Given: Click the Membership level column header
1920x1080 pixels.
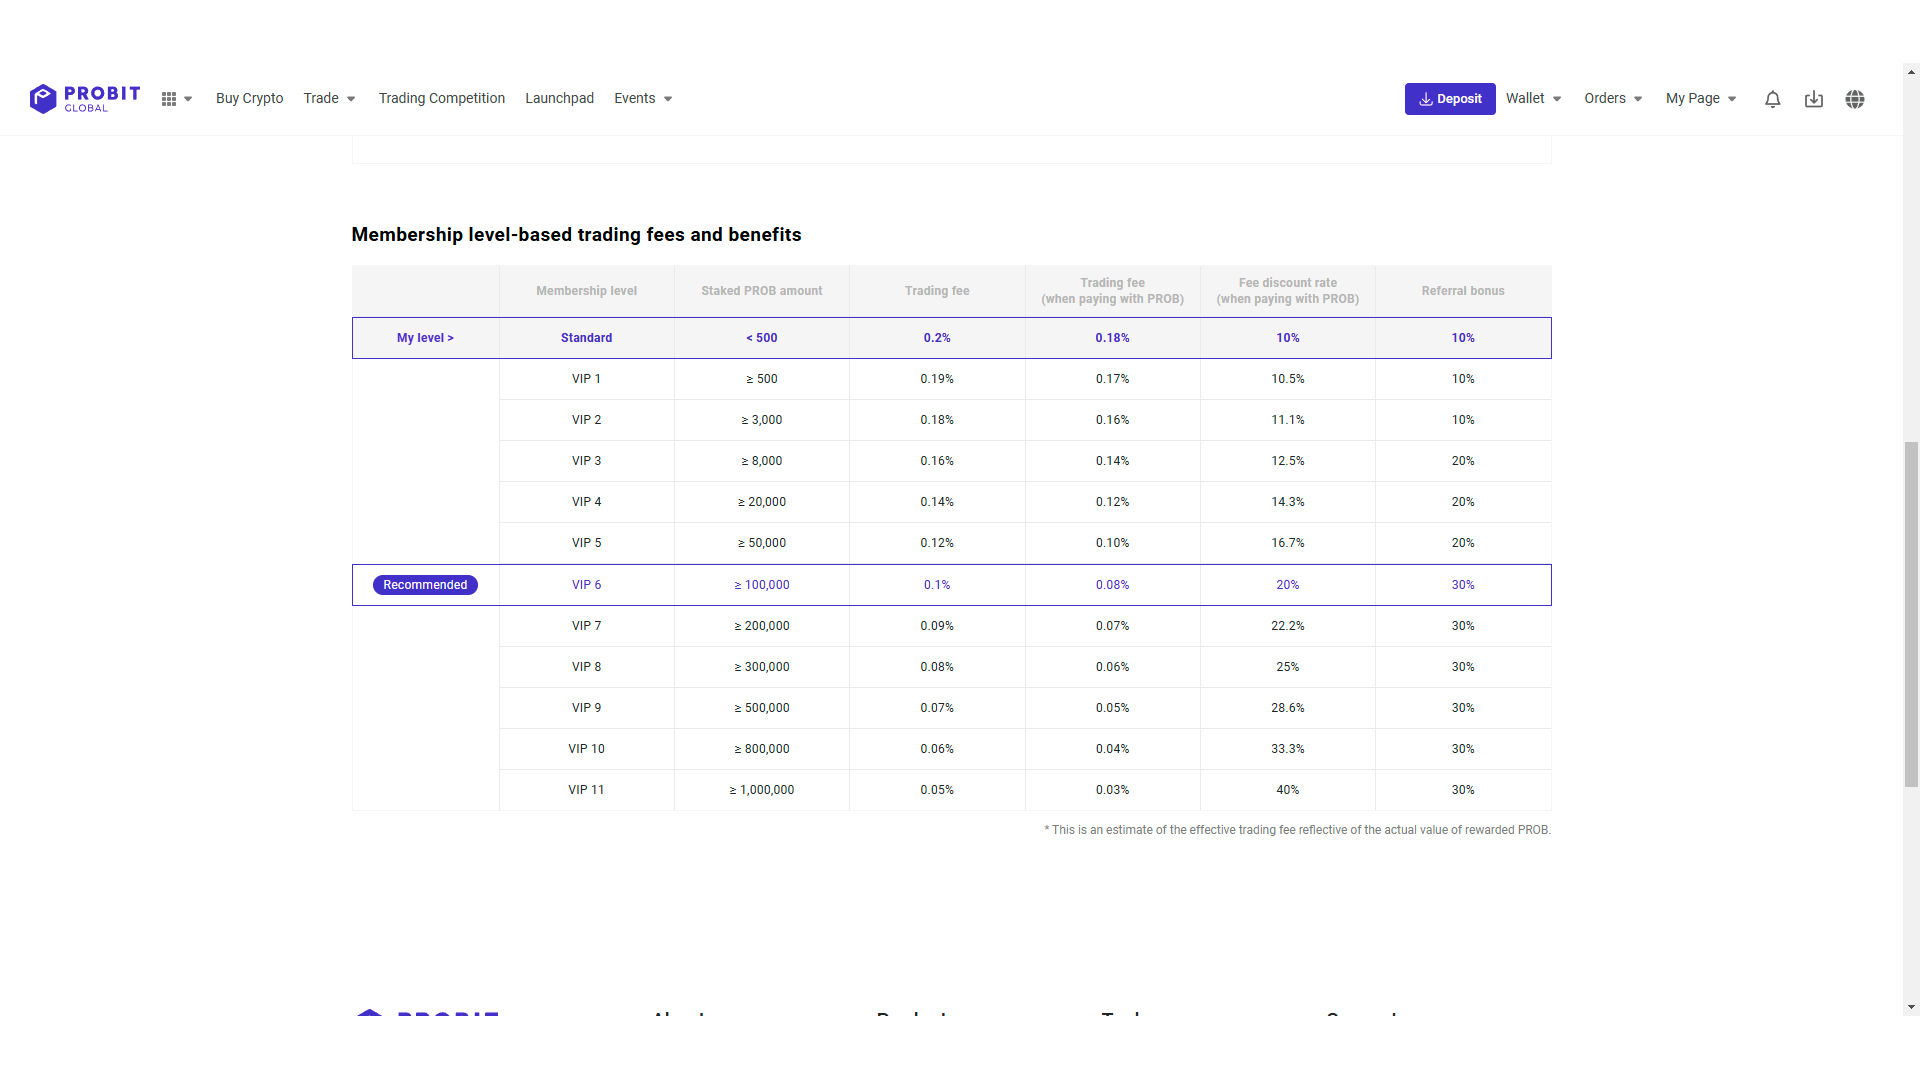Looking at the screenshot, I should click(x=587, y=291).
